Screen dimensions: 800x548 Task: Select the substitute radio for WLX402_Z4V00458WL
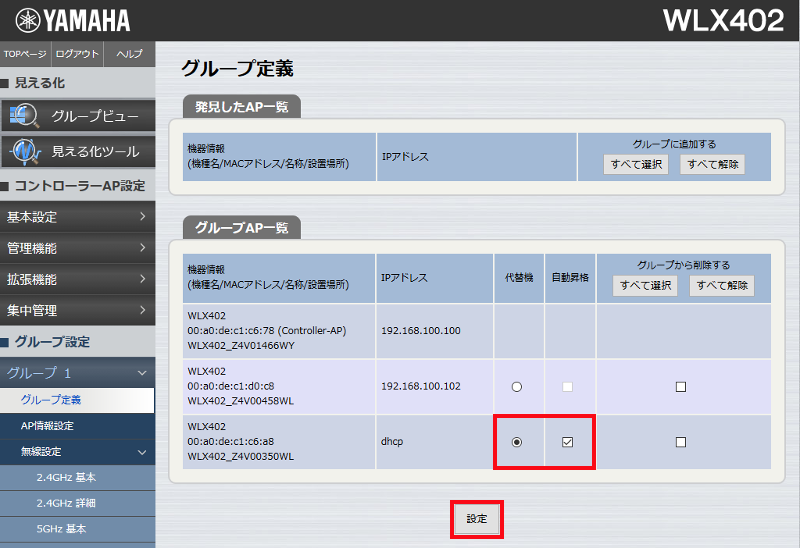[517, 386]
